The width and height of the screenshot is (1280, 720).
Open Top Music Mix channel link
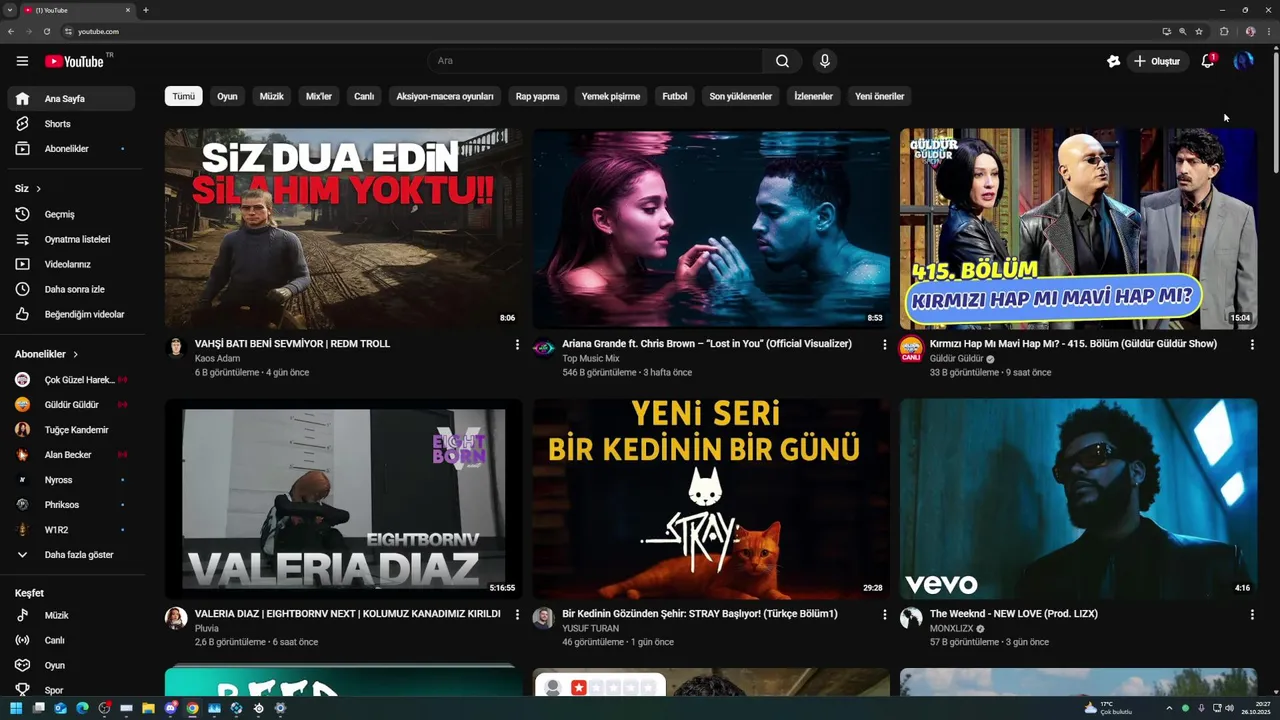(x=591, y=358)
